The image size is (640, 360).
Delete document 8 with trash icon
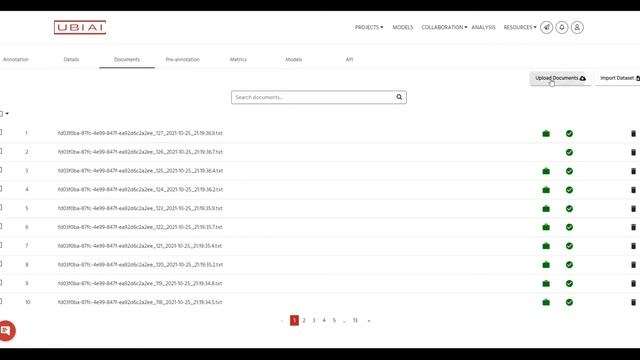633,265
